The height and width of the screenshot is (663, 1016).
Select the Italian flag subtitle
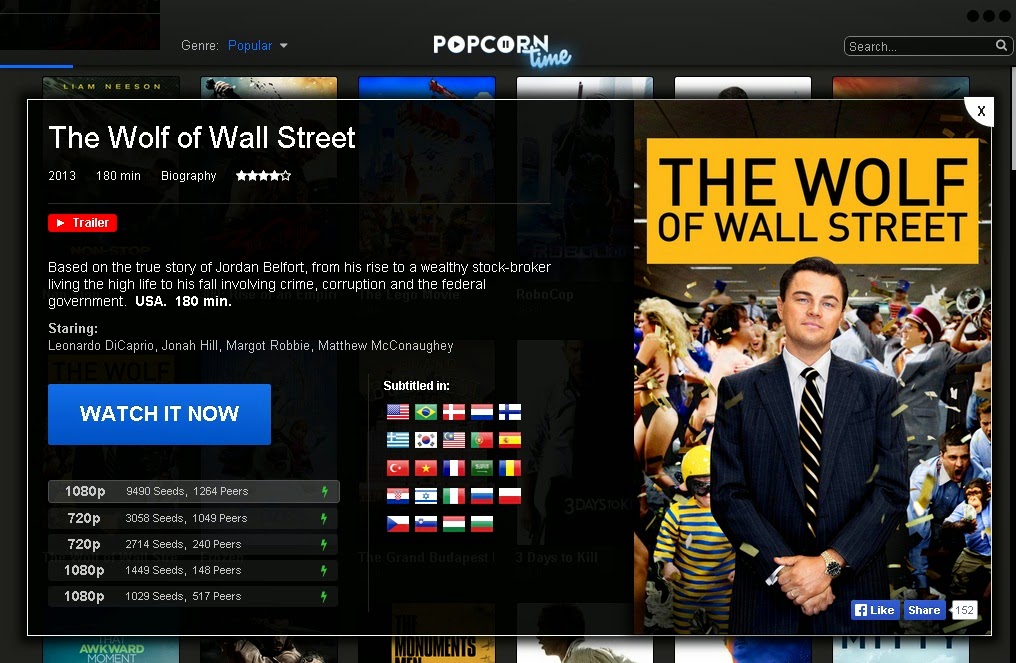pyautogui.click(x=454, y=496)
